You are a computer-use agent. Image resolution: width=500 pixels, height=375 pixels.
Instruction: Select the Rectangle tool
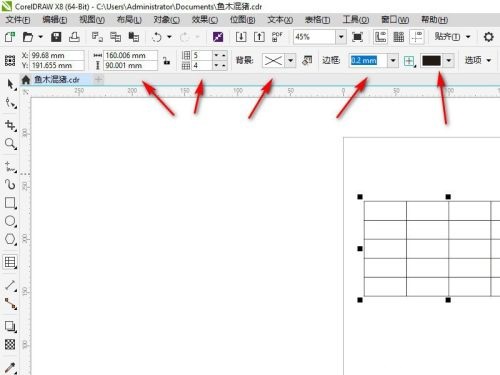pyautogui.click(x=10, y=203)
